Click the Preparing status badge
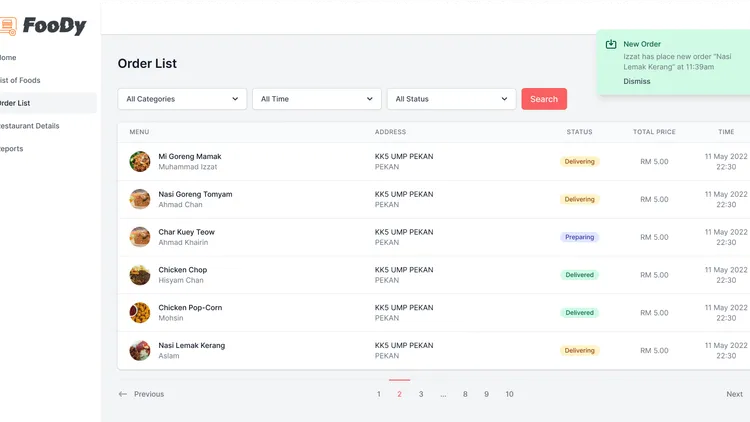Image resolution: width=750 pixels, height=422 pixels. click(x=579, y=237)
